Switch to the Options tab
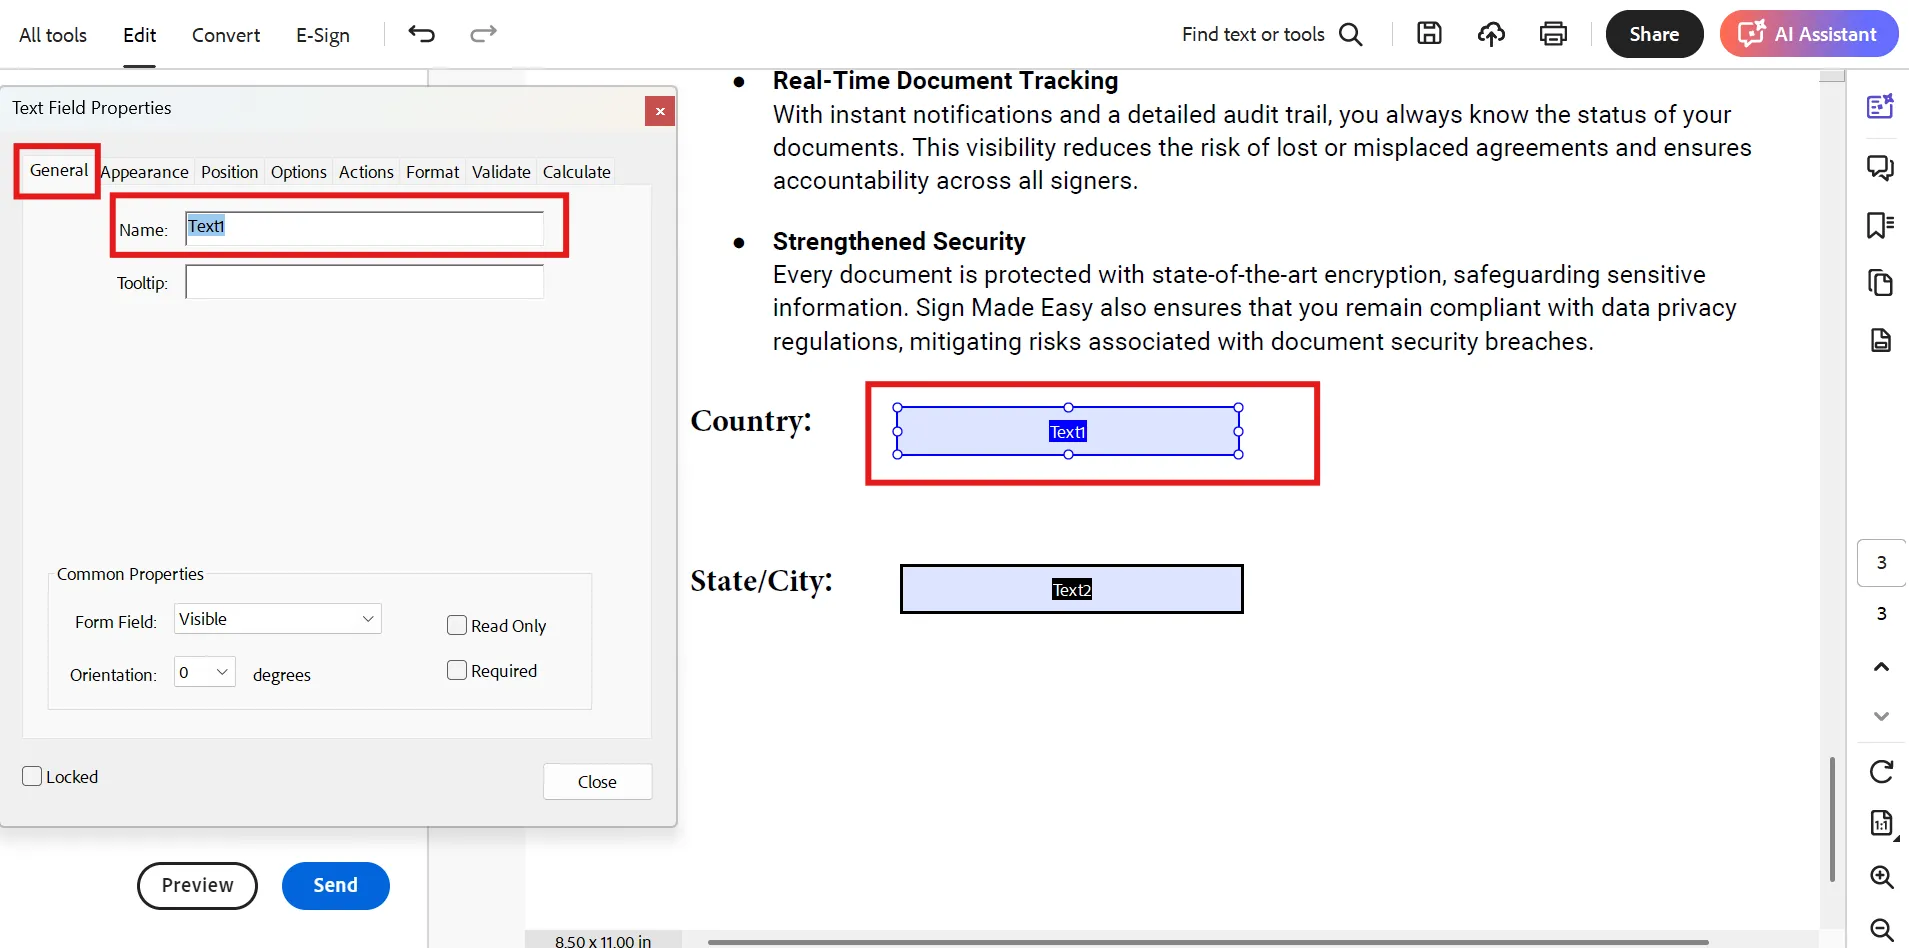The width and height of the screenshot is (1909, 948). point(299,172)
